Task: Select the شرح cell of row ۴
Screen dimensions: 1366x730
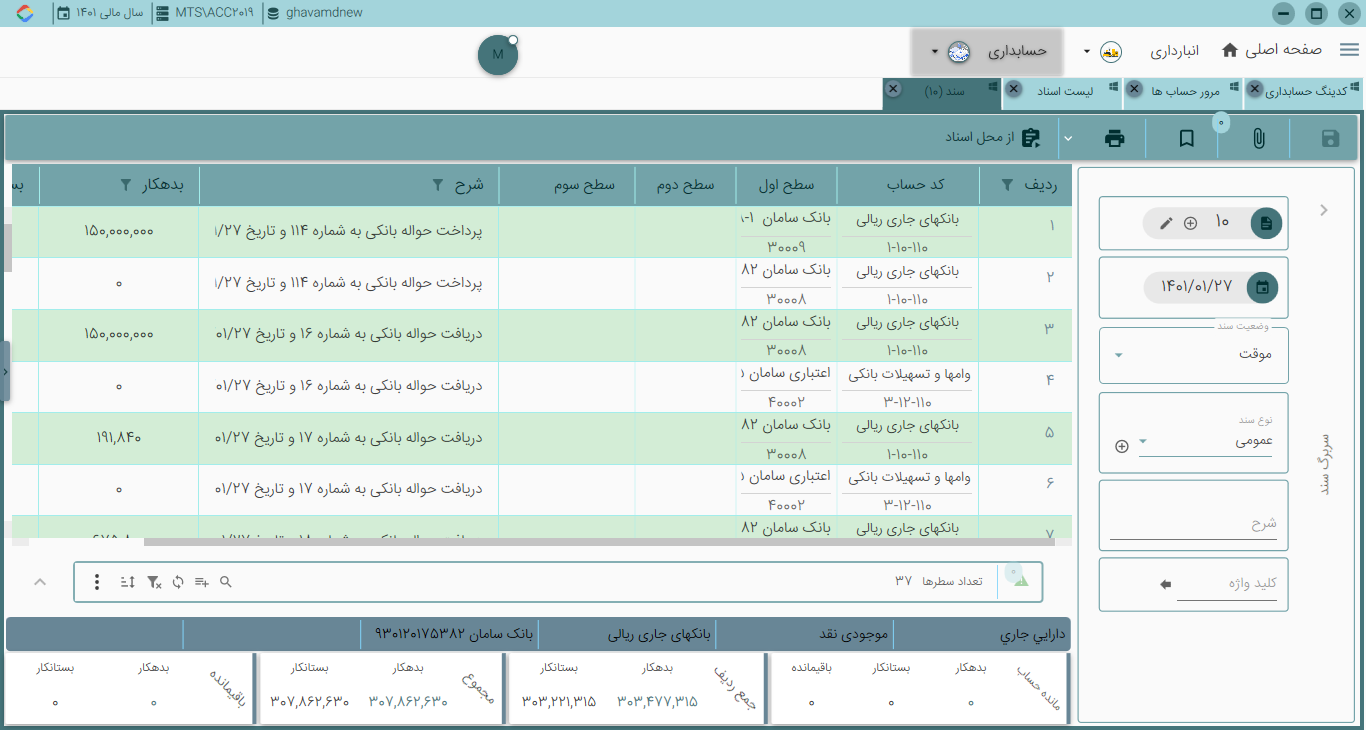Action: [349, 387]
